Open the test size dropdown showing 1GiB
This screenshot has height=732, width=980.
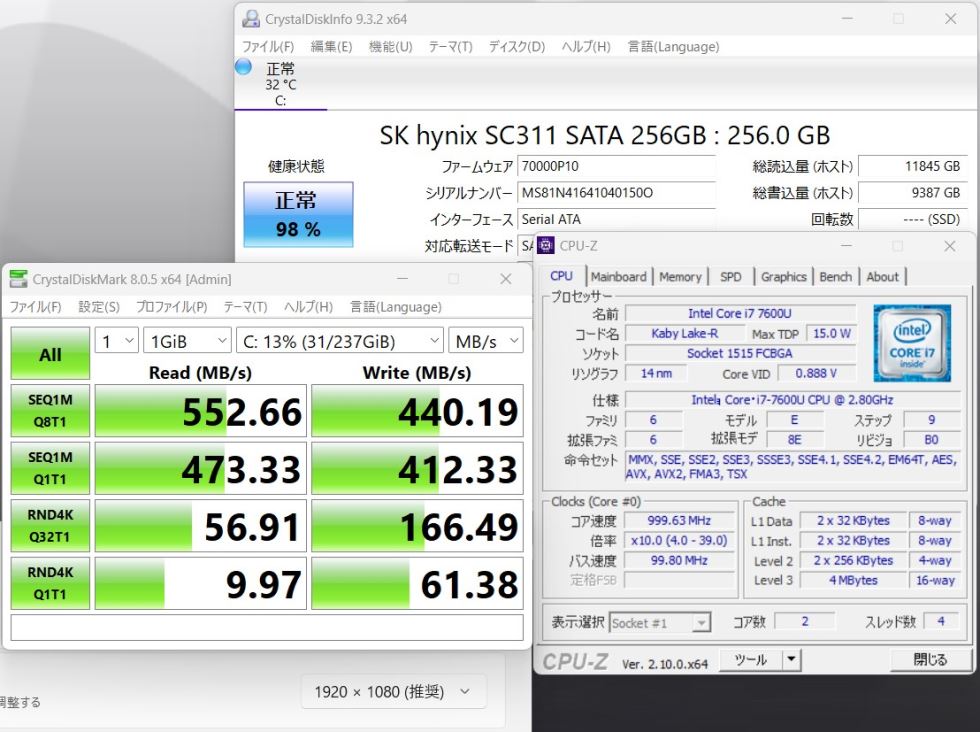tap(187, 341)
